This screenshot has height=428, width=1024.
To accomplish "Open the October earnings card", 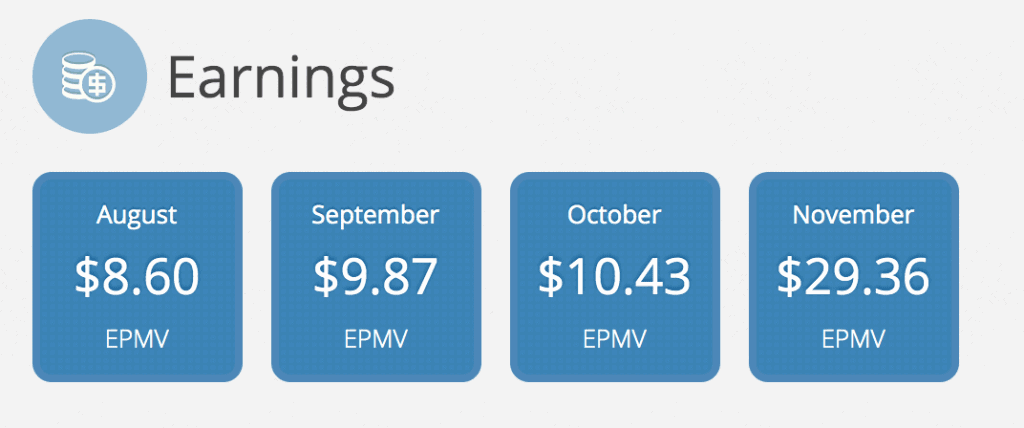I will click(615, 277).
